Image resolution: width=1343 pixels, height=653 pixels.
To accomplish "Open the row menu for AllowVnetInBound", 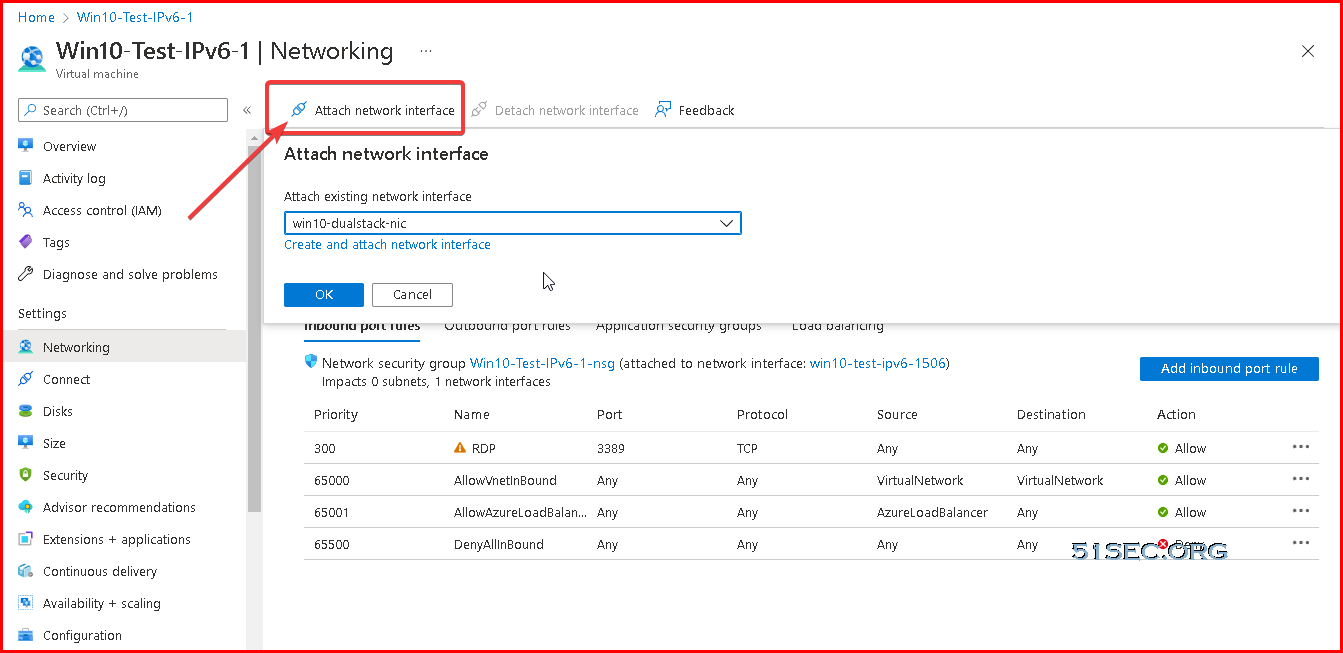I will click(x=1301, y=479).
